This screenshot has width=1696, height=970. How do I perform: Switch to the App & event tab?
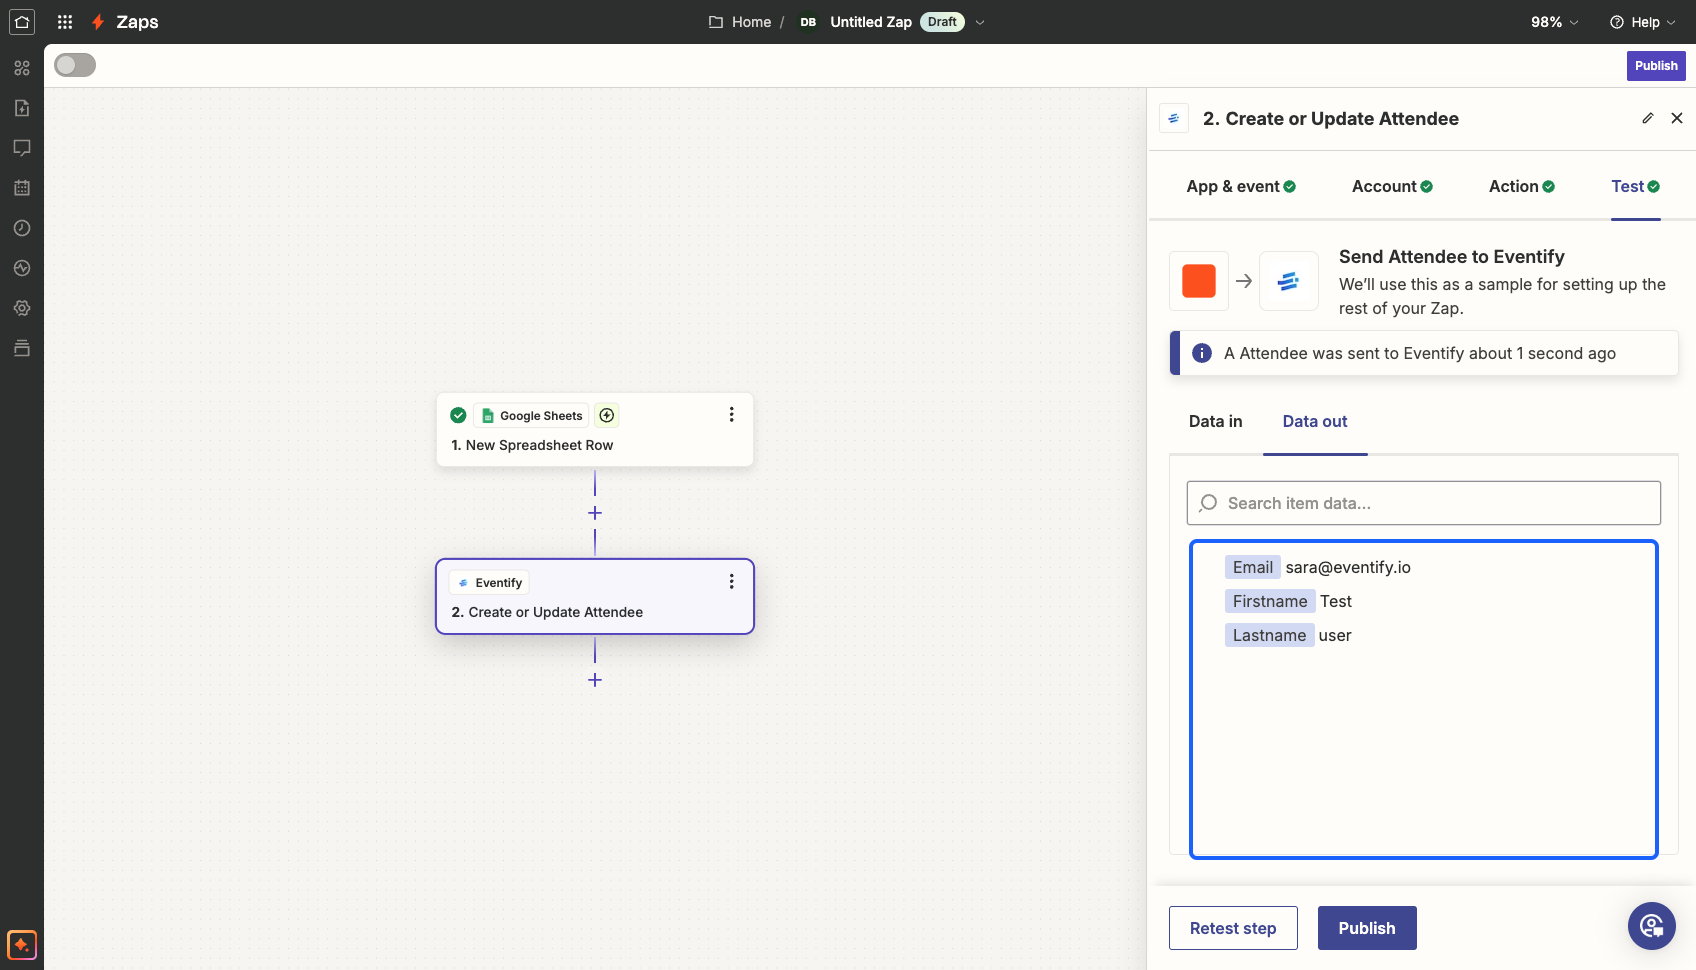[1241, 186]
